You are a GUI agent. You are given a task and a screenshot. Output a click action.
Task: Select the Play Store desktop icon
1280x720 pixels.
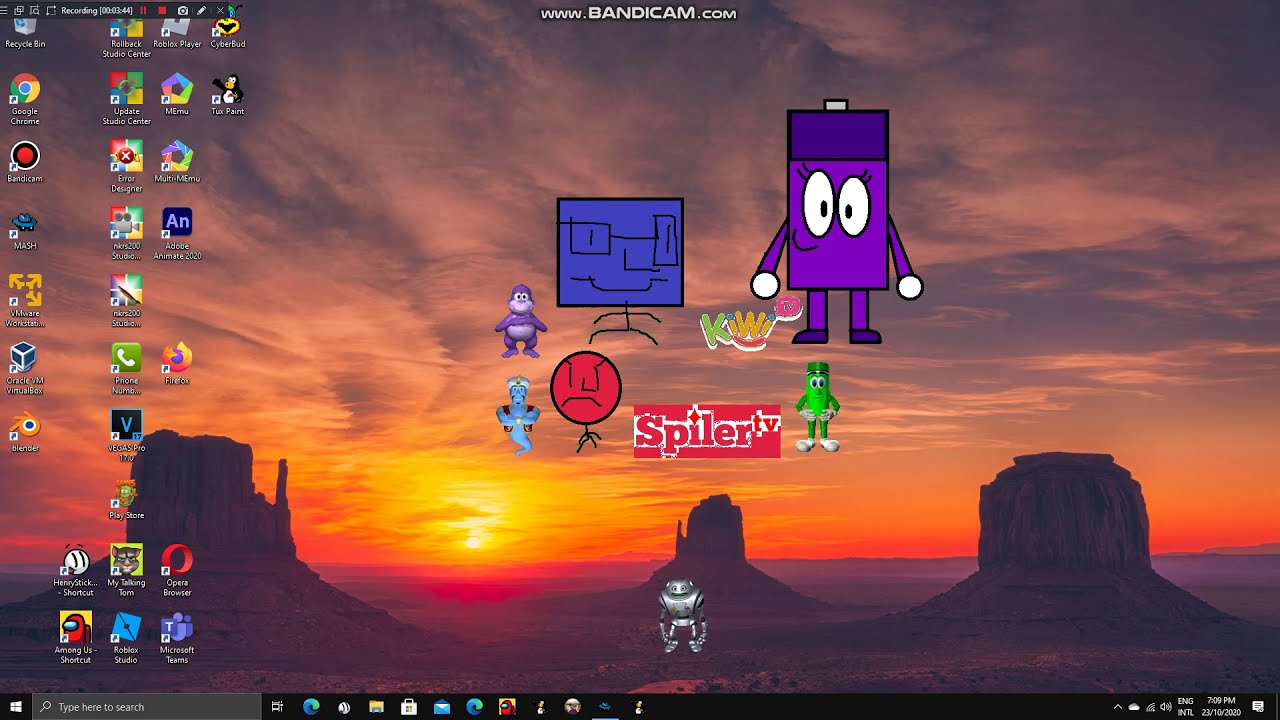click(x=126, y=498)
